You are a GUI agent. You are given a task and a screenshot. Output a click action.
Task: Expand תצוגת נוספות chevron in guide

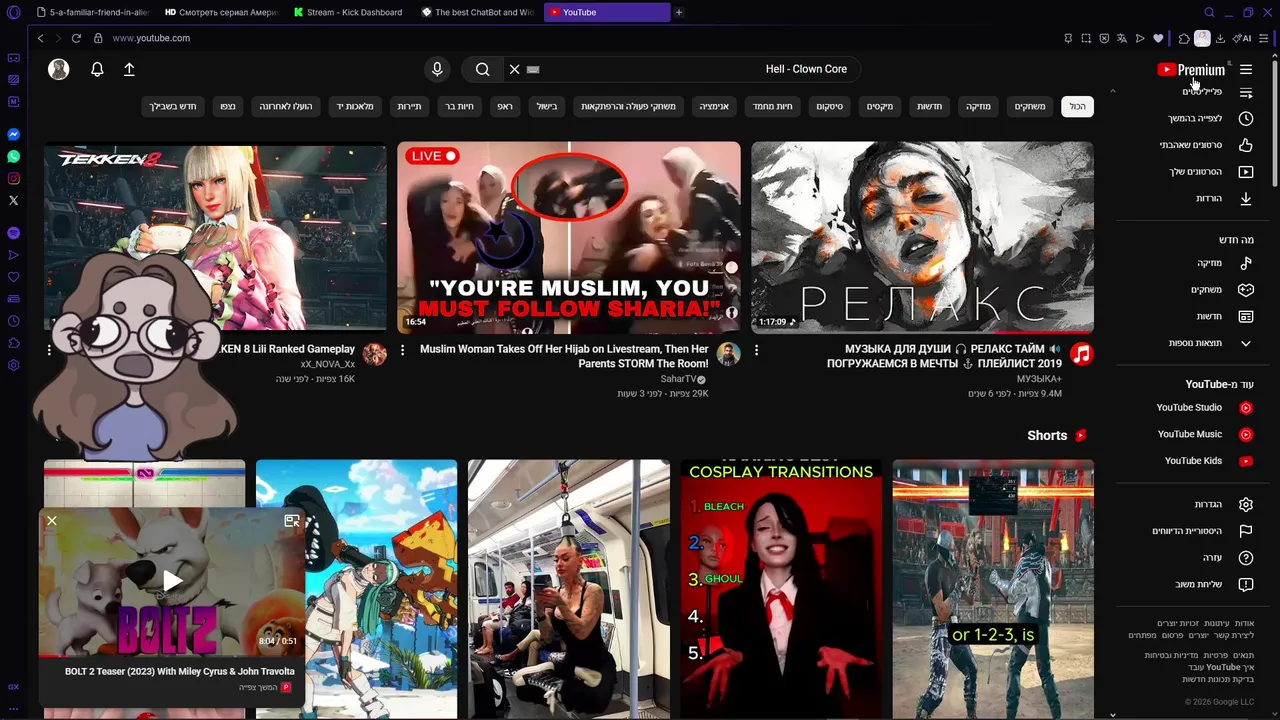(x=1246, y=343)
